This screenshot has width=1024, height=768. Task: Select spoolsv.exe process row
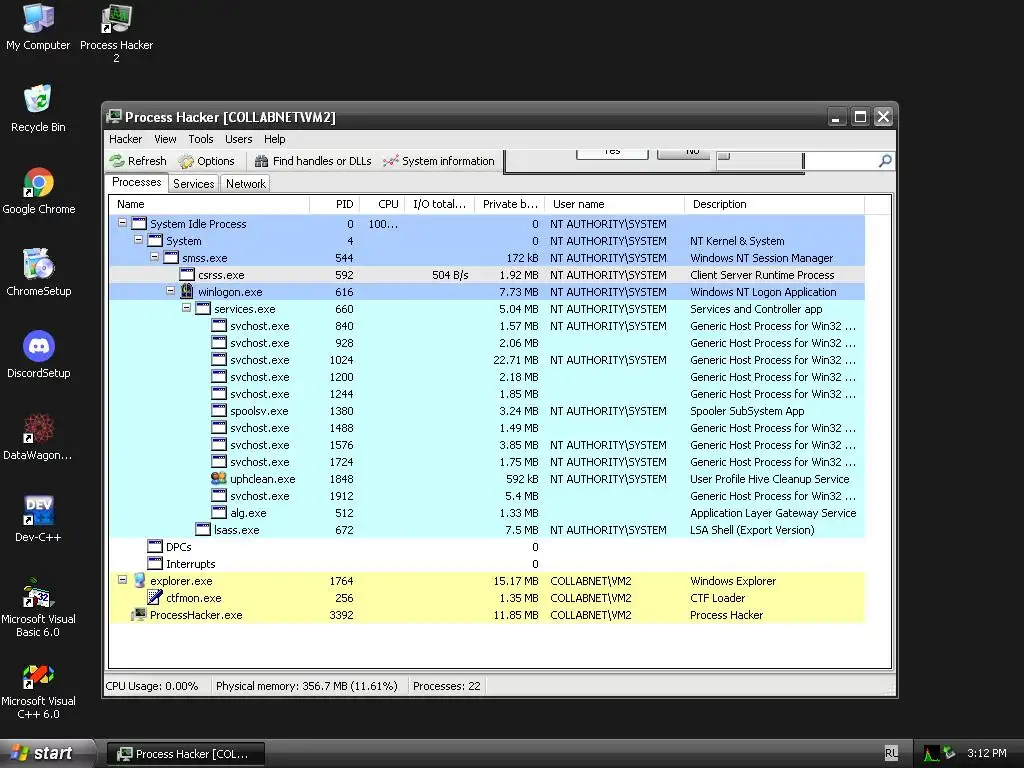(x=487, y=411)
